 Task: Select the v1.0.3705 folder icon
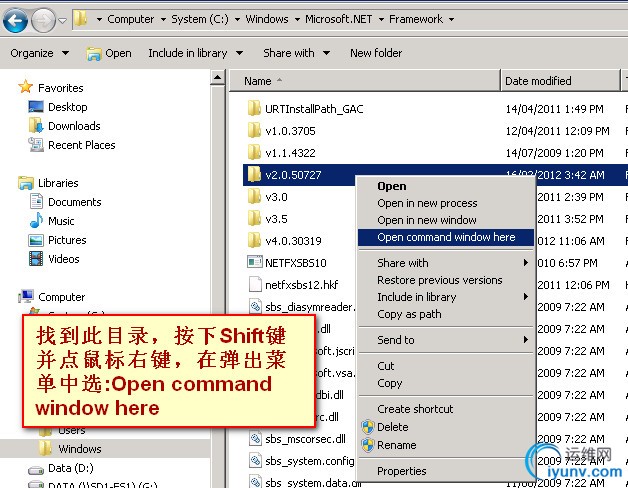pos(254,131)
